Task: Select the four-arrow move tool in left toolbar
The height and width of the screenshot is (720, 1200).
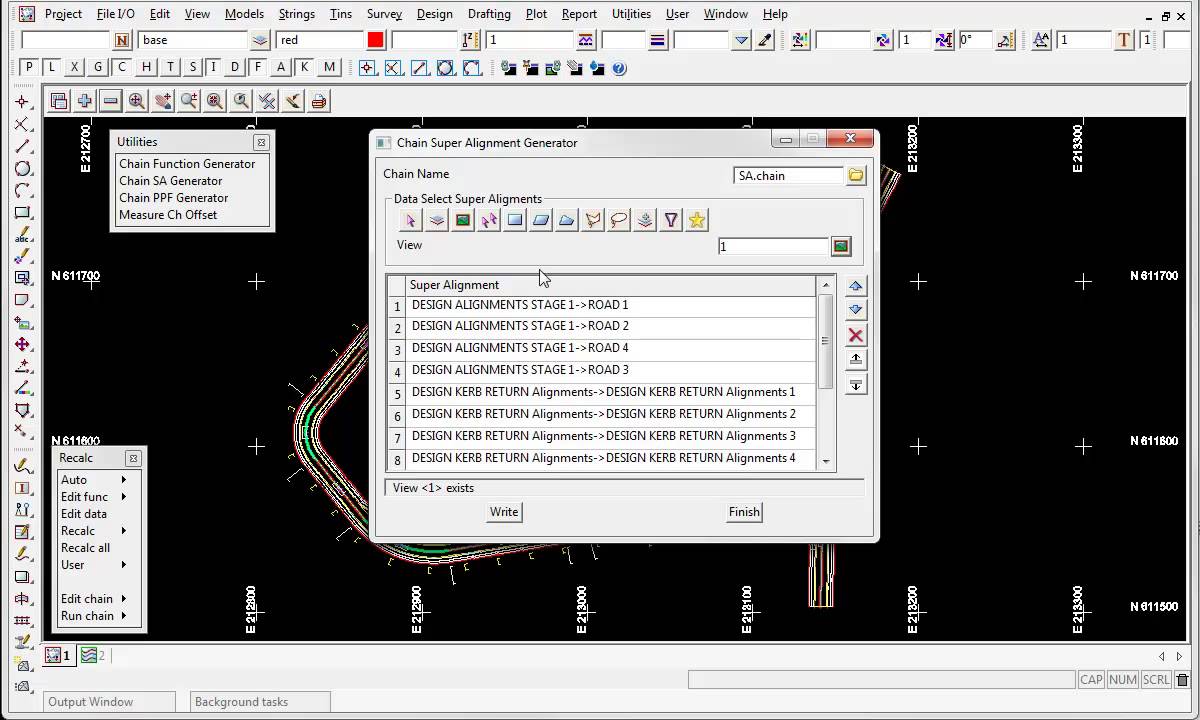Action: click(22, 344)
